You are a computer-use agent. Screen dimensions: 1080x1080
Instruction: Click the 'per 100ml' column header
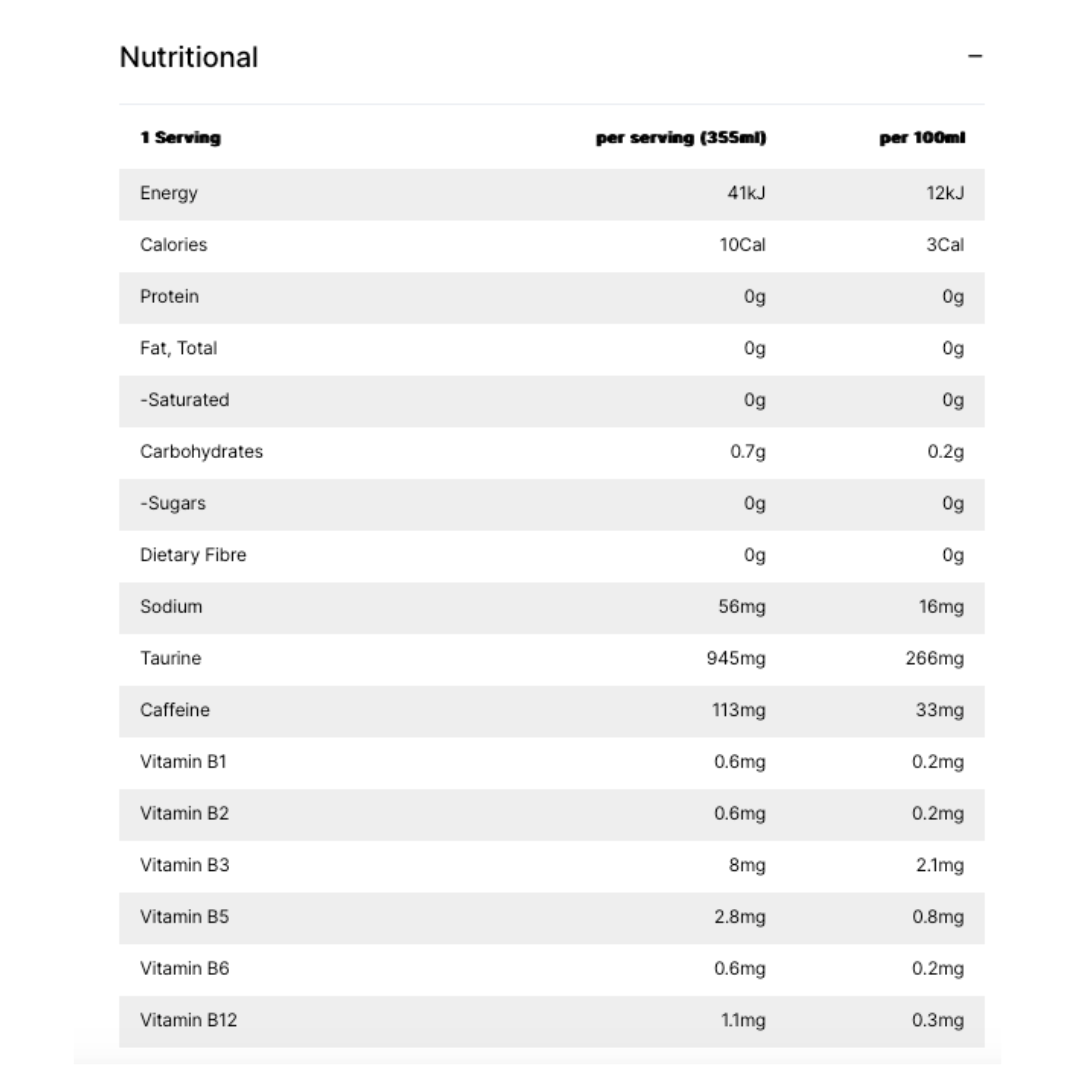pos(922,138)
